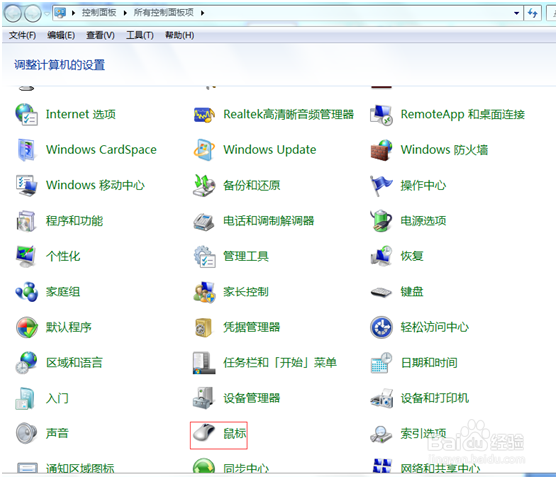Viewport: 558px width, 479px height.
Task: Click the 默认程序 icon
Action: (27, 327)
